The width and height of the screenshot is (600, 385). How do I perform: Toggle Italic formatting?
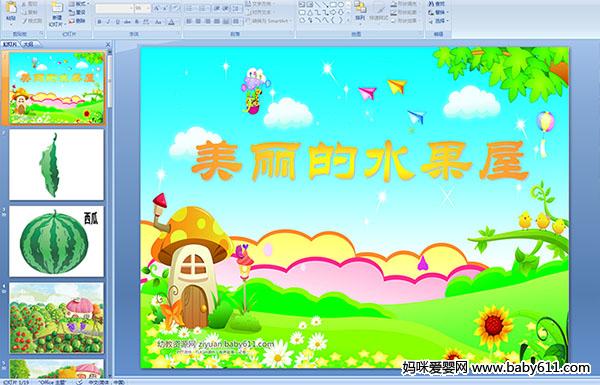click(108, 22)
